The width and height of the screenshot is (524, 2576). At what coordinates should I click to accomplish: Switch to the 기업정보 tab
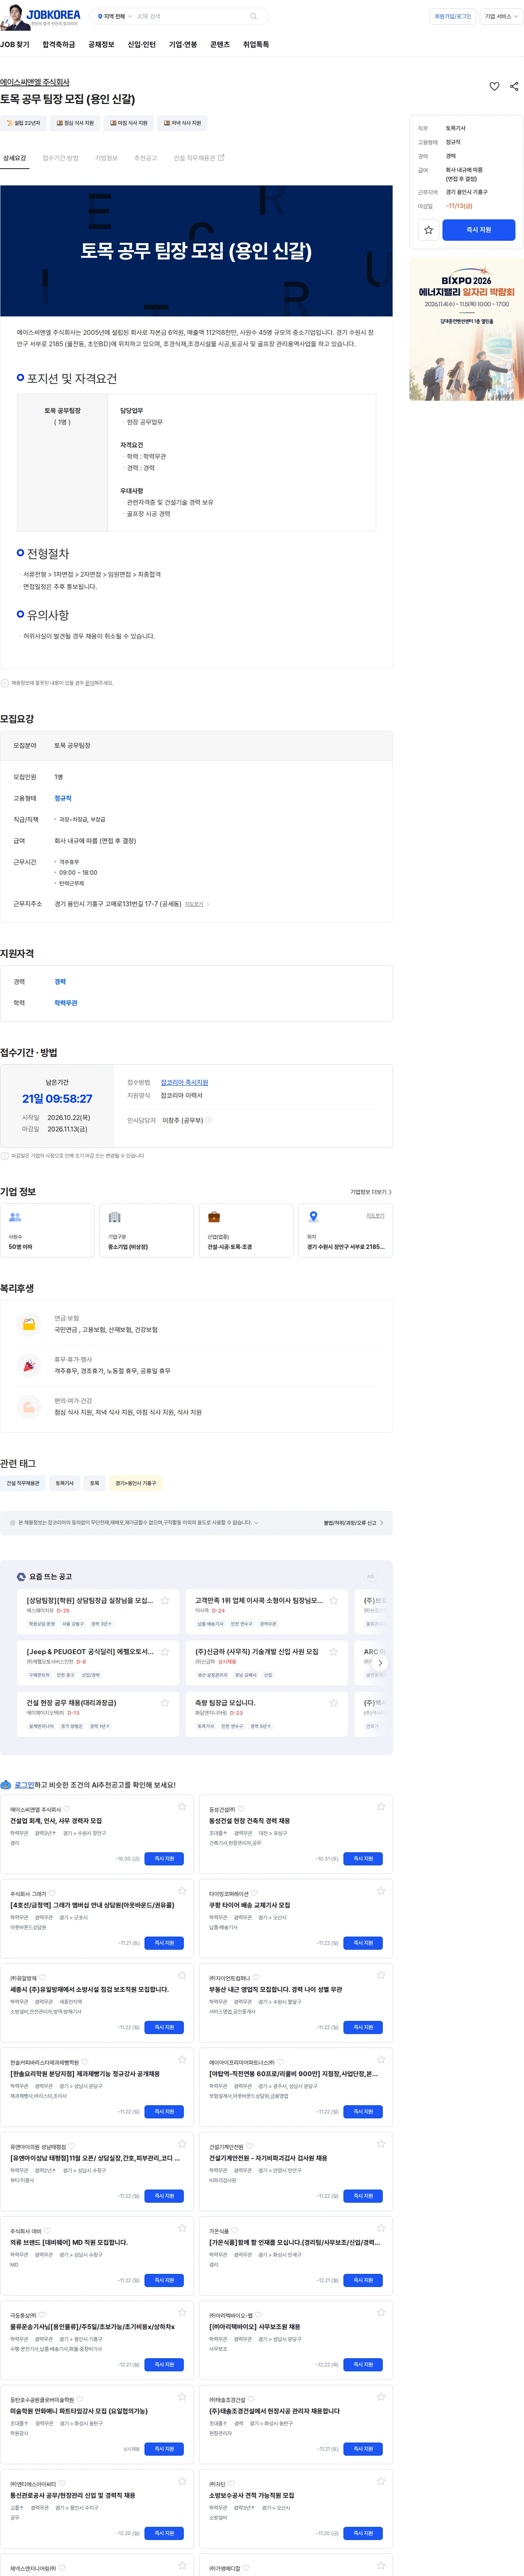(x=106, y=158)
